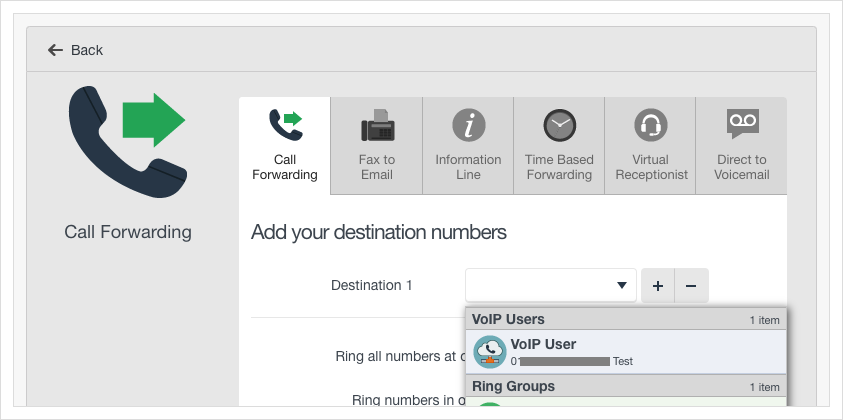This screenshot has width=843, height=420.
Task: Switch to the Virtual Receptionist tab
Action: point(651,146)
